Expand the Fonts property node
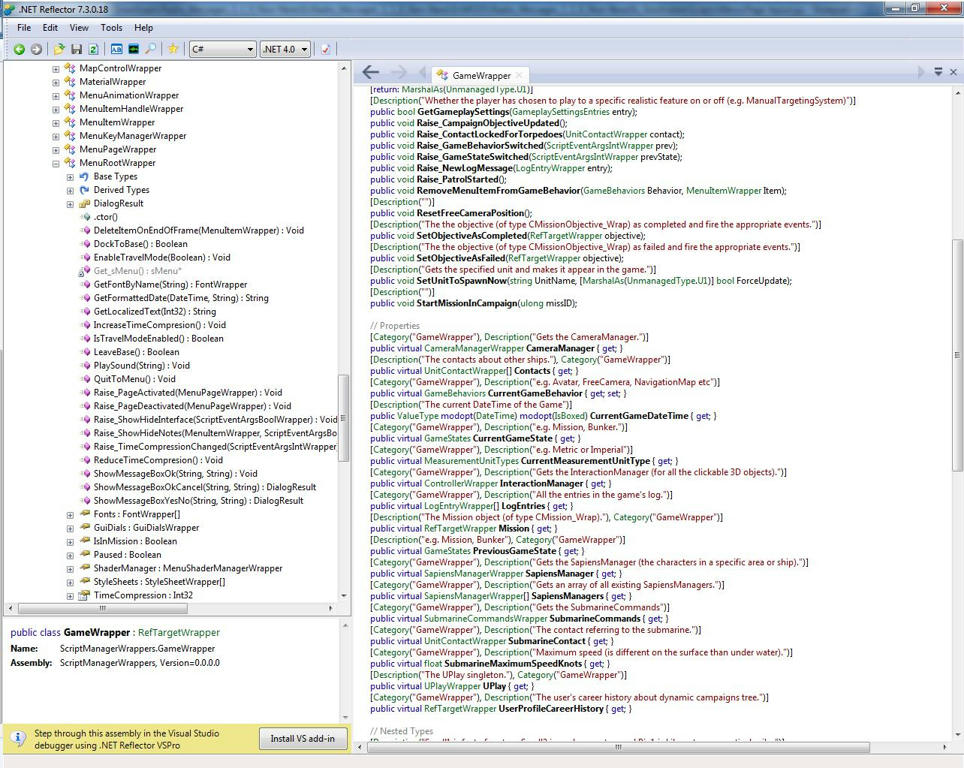 (70, 515)
